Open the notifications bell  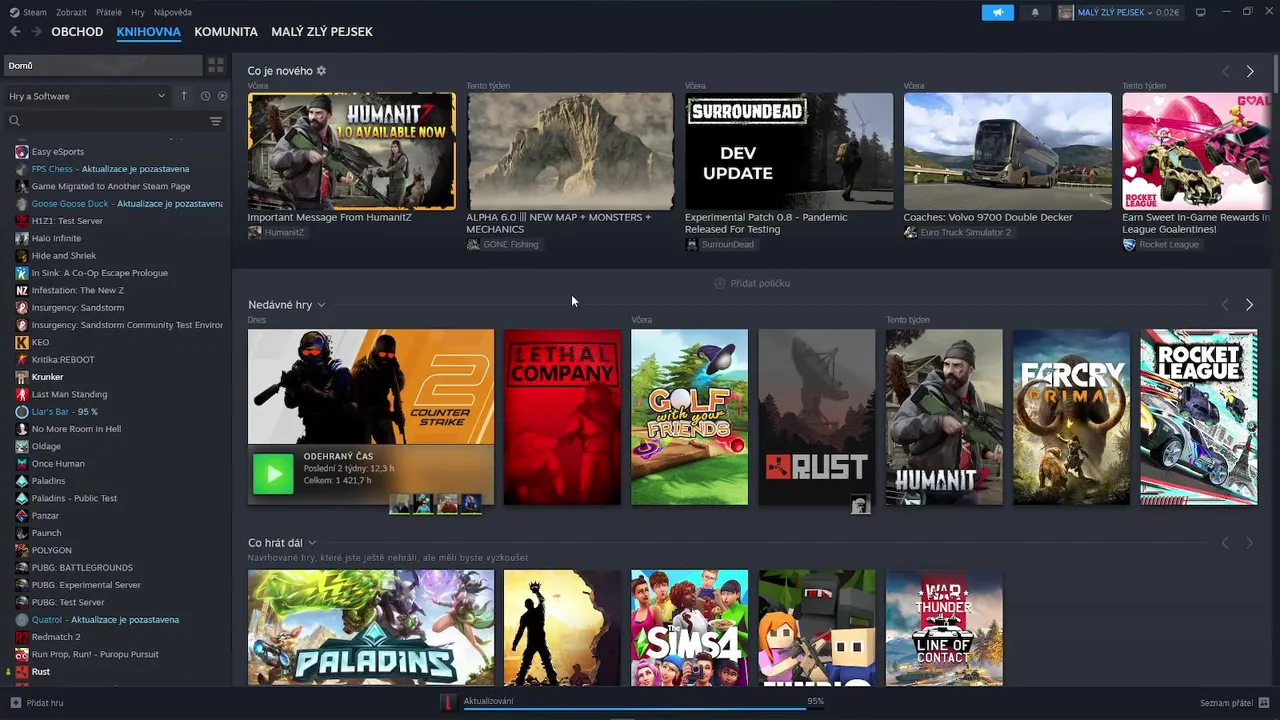click(x=1035, y=12)
